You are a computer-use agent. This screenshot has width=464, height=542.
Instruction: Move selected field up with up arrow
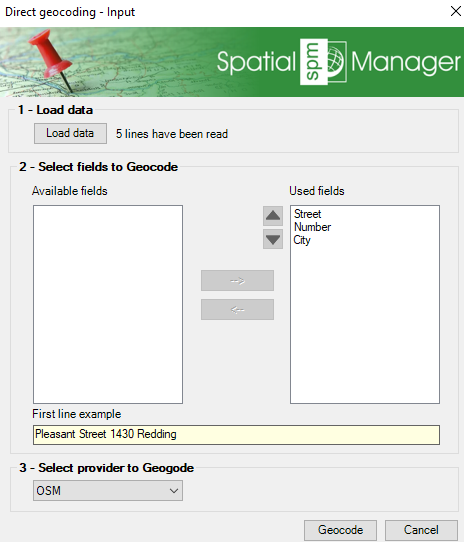pyautogui.click(x=273, y=216)
